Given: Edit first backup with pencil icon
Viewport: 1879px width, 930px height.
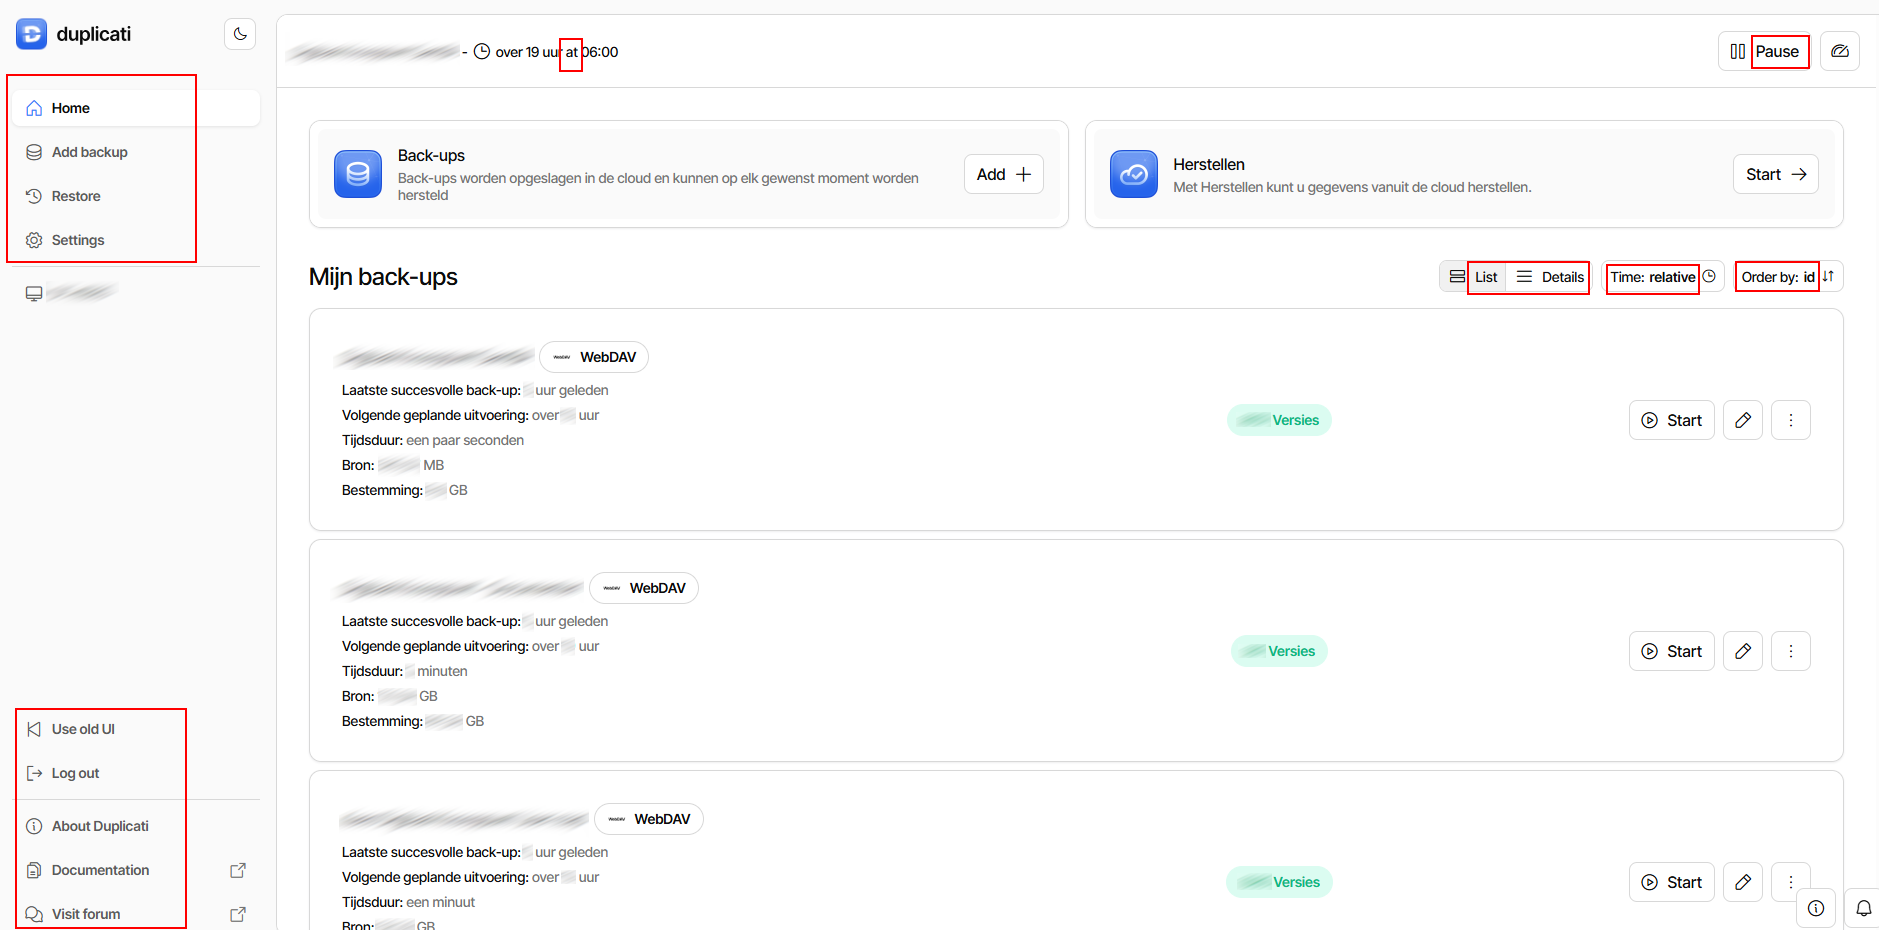Looking at the screenshot, I should tap(1742, 420).
